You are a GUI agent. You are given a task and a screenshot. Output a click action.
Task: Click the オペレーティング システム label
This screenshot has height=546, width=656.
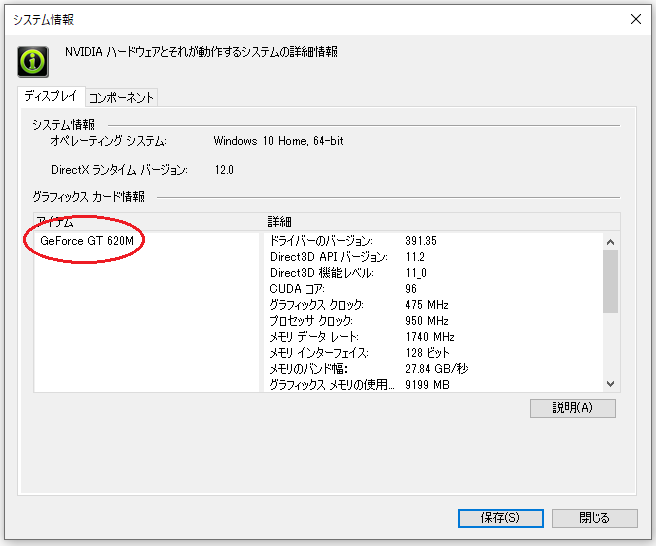point(108,141)
